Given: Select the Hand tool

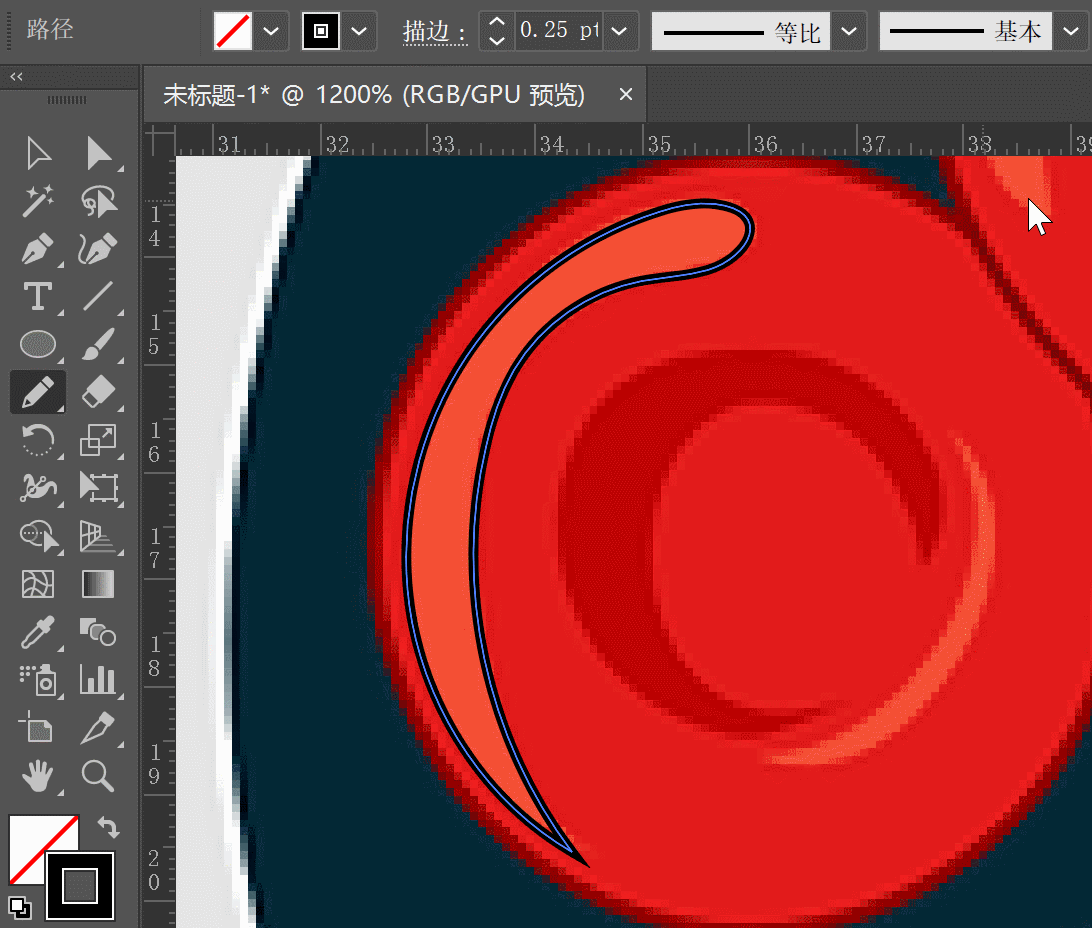Looking at the screenshot, I should (x=38, y=776).
